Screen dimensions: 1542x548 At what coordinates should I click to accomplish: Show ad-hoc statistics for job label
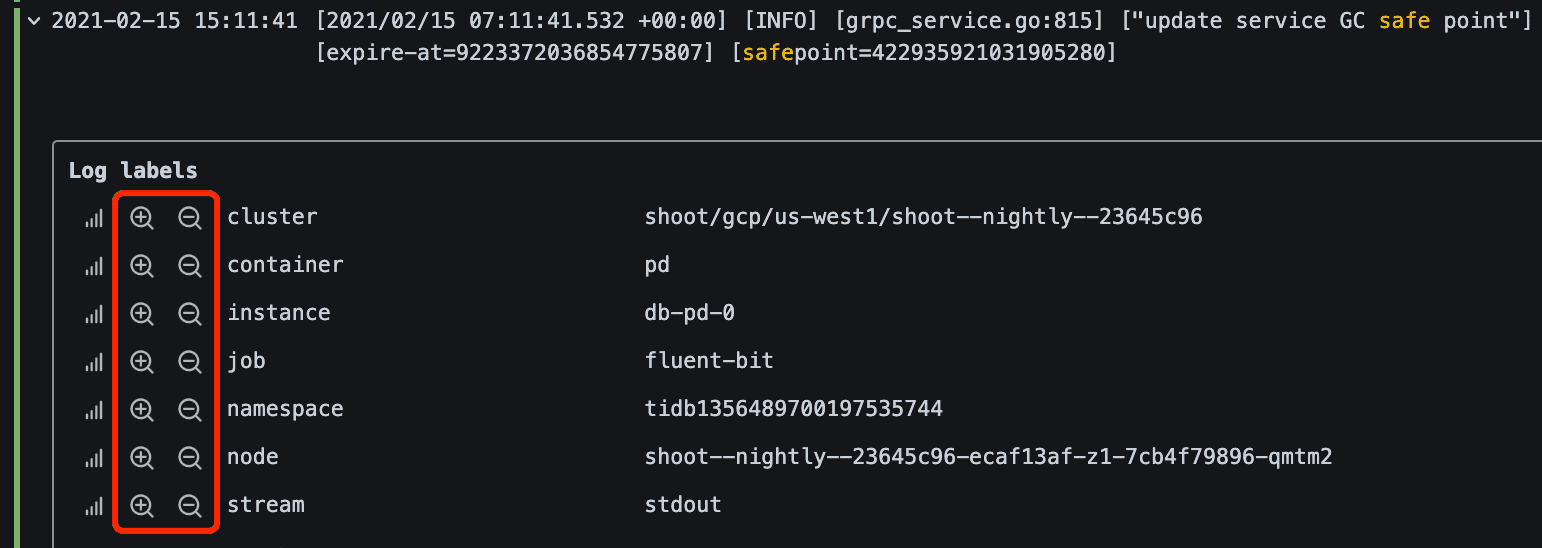94,363
